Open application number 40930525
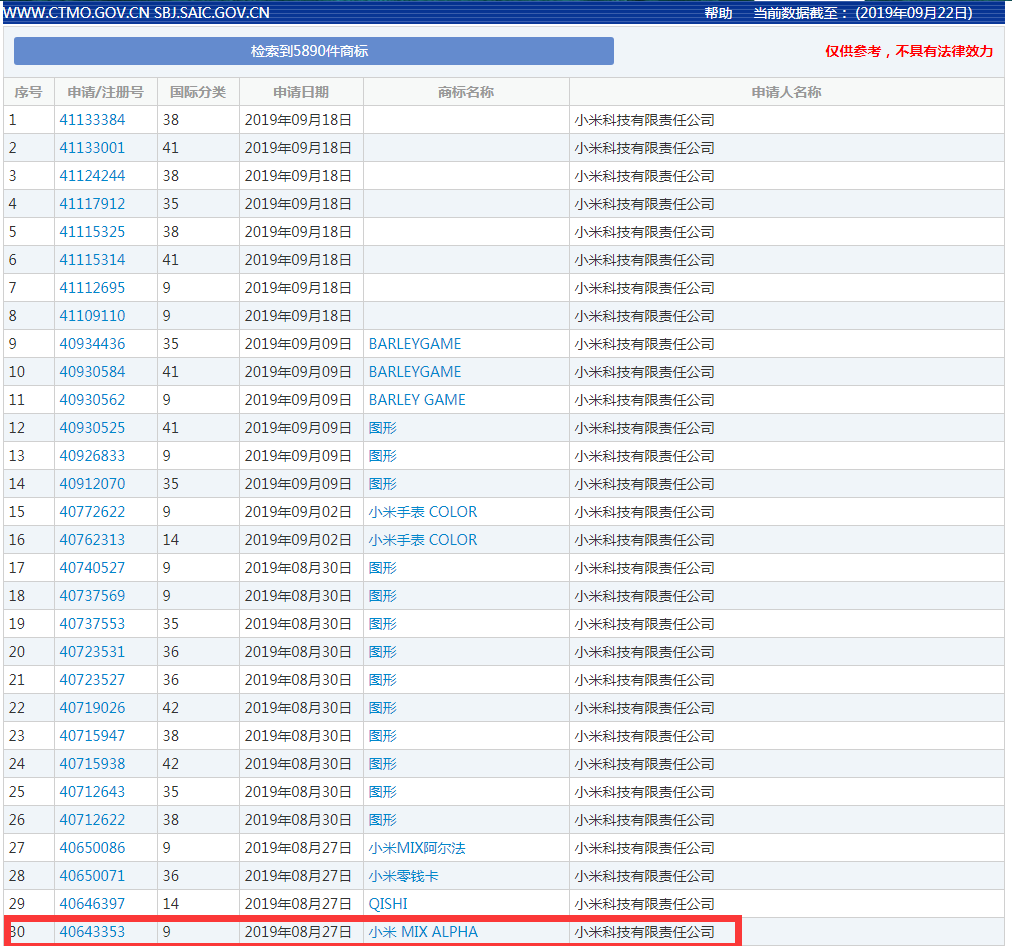The image size is (1012, 946). (92, 428)
